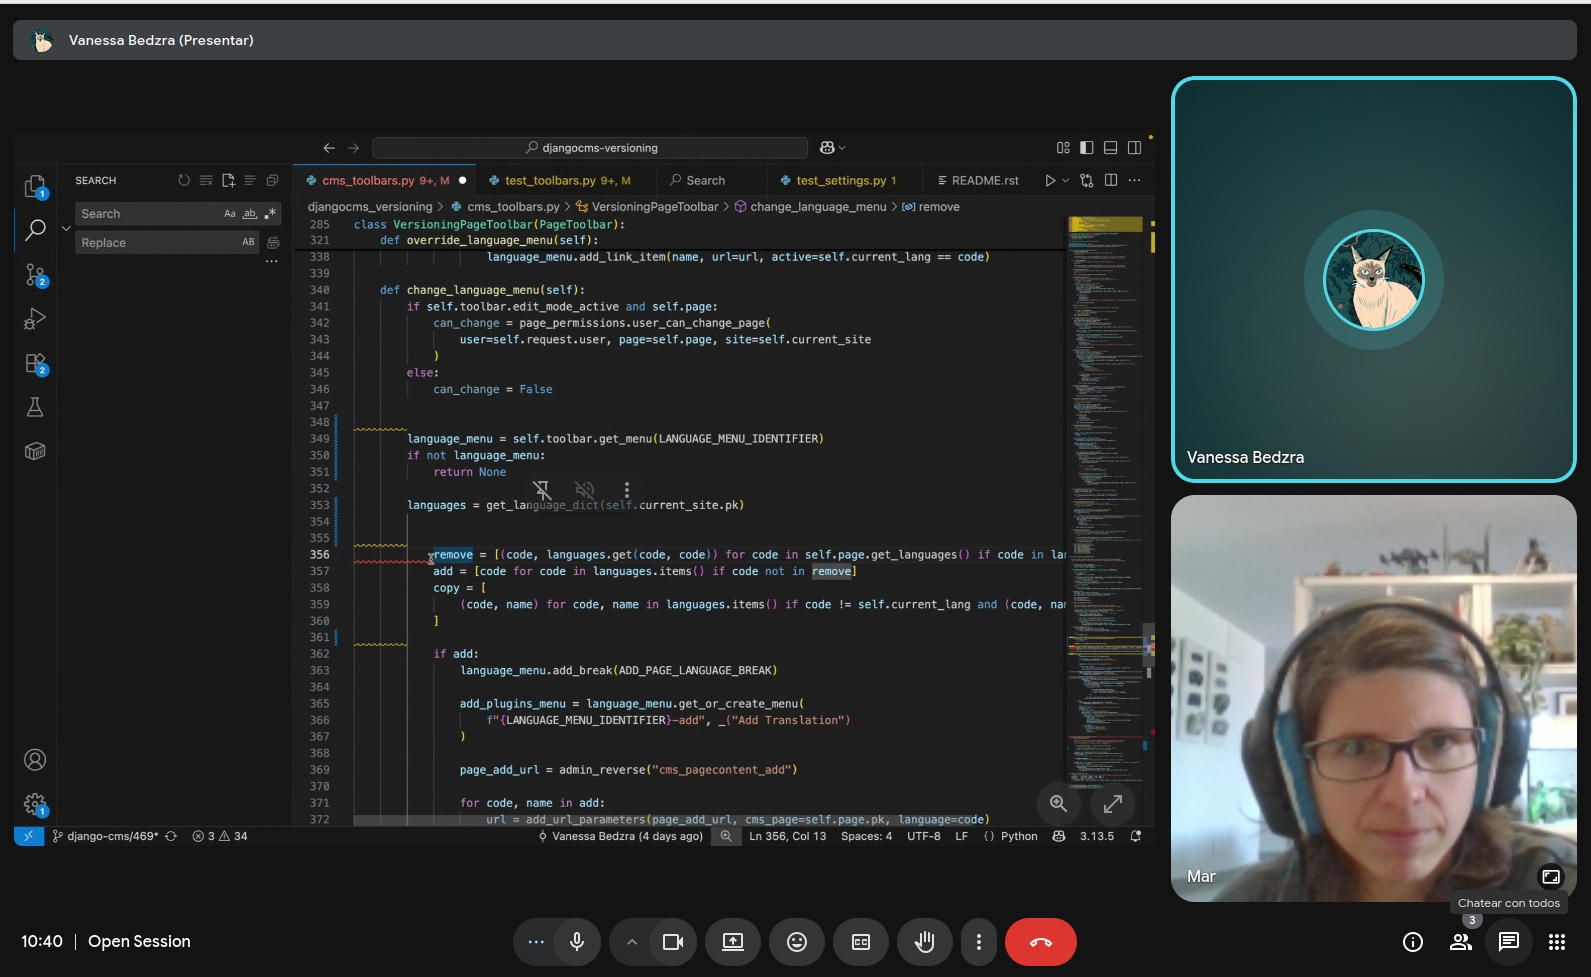Open Manage gear in activity bar

35,804
